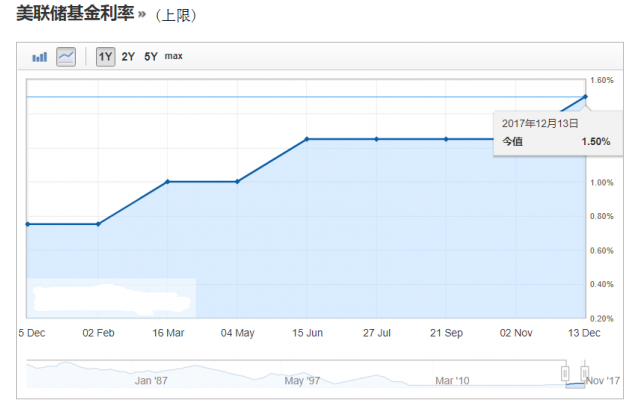Image resolution: width=640 pixels, height=400 pixels.
Task: Show 5Y time range
Action: point(151,57)
